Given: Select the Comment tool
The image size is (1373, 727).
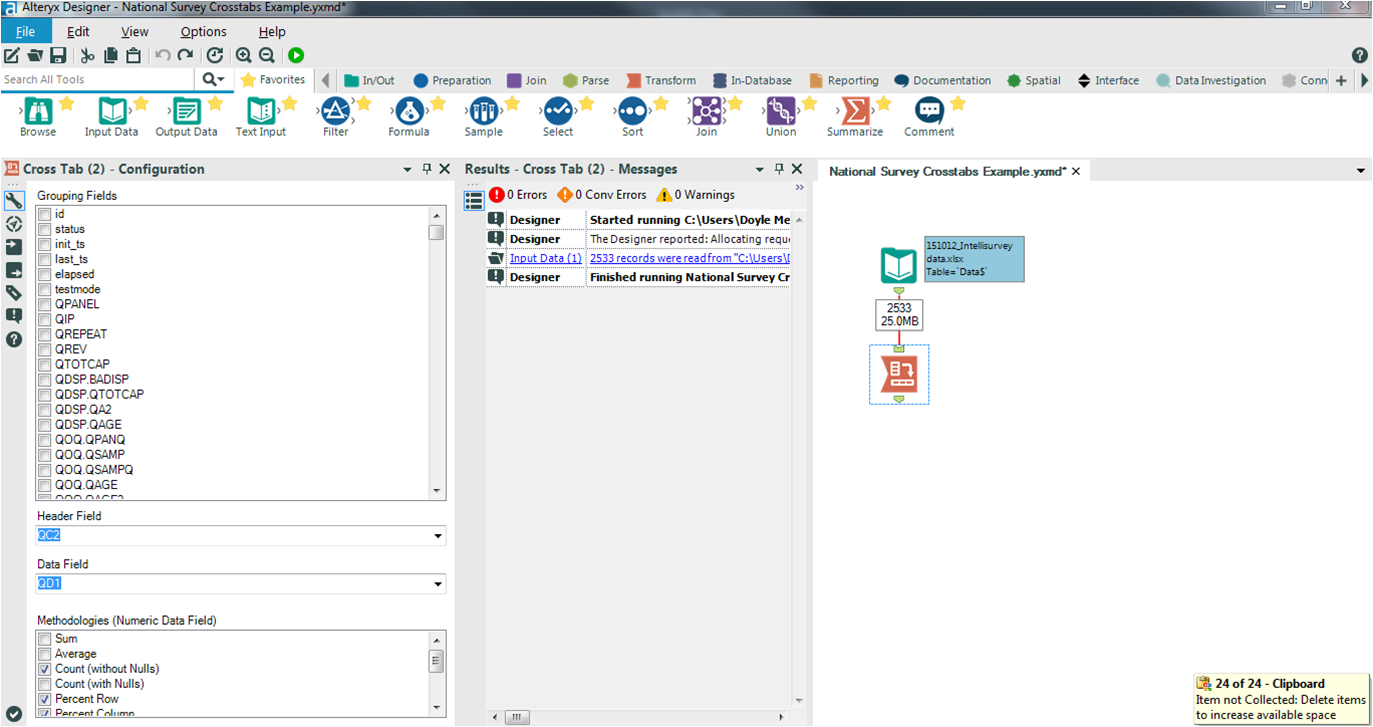Looking at the screenshot, I should [929, 117].
